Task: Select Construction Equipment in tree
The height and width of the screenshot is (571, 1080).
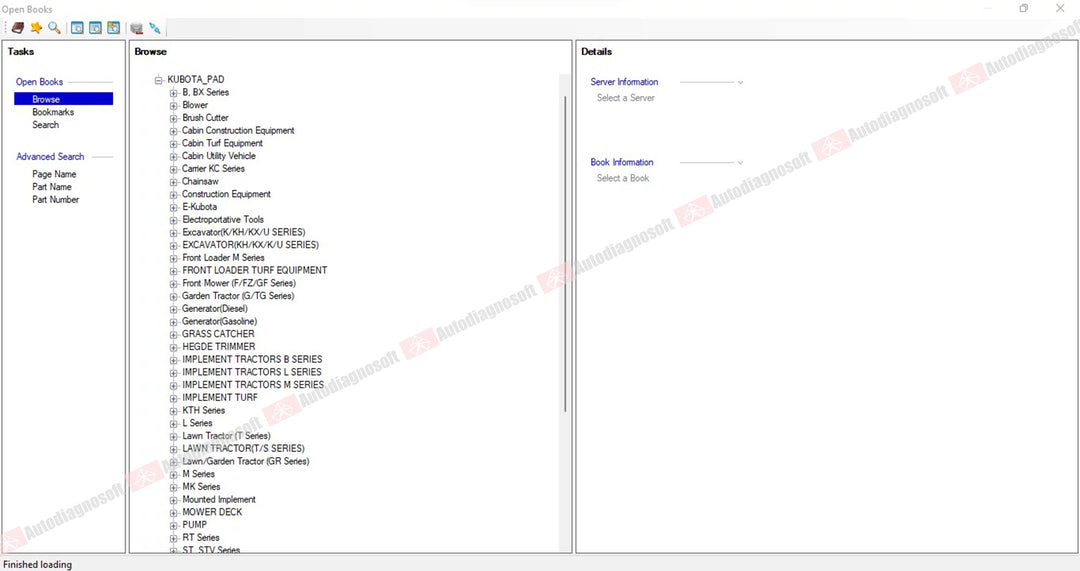Action: point(227,194)
